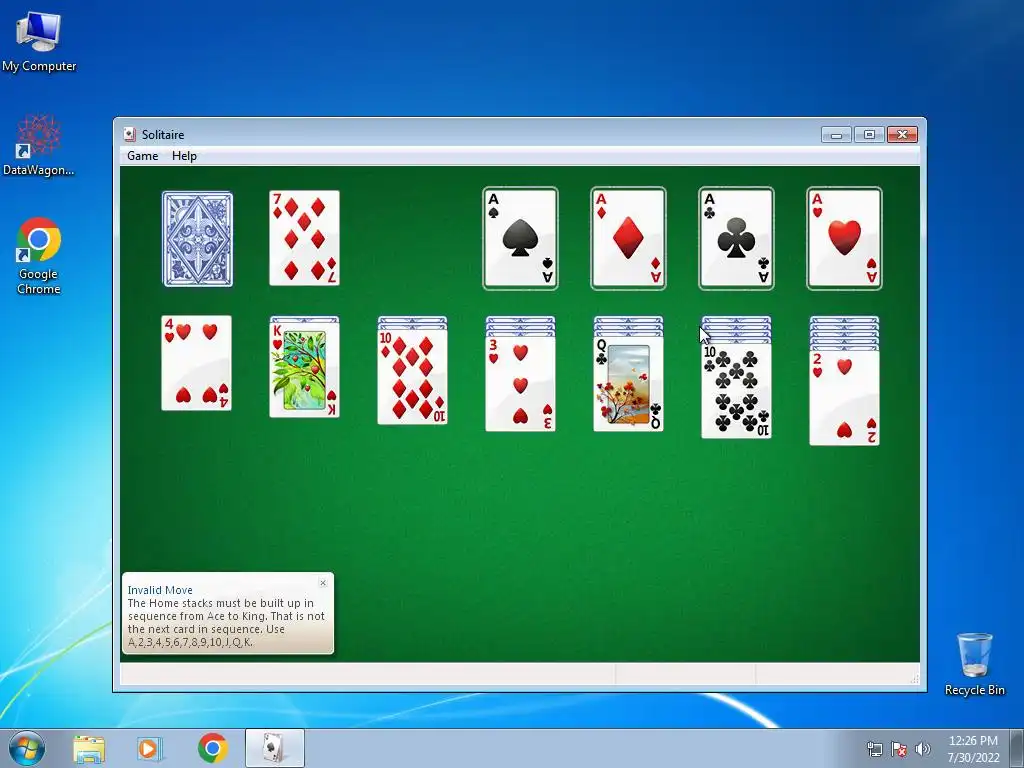Viewport: 1024px width, 768px height.
Task: Select the 10 of clubs card
Action: pos(736,391)
